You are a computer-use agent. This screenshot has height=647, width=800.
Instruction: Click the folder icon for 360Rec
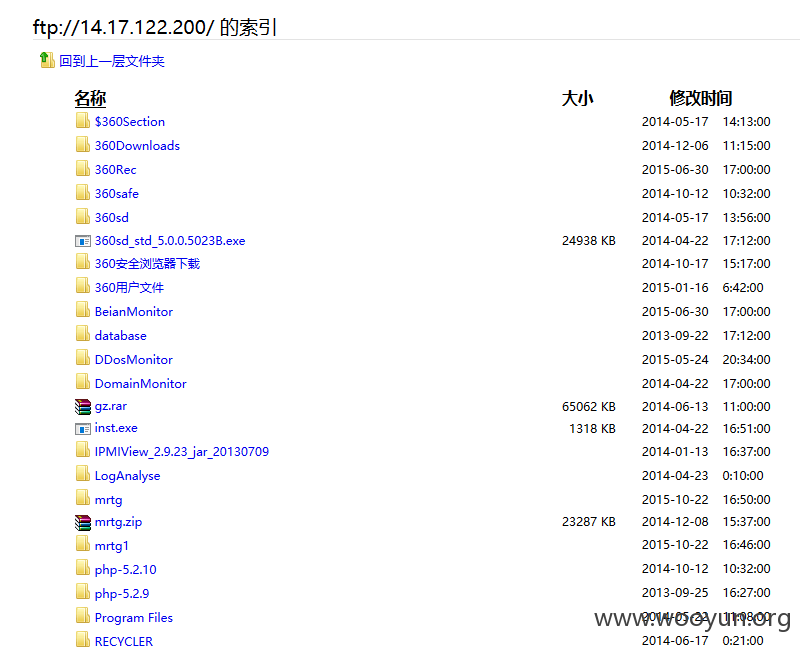(83, 168)
